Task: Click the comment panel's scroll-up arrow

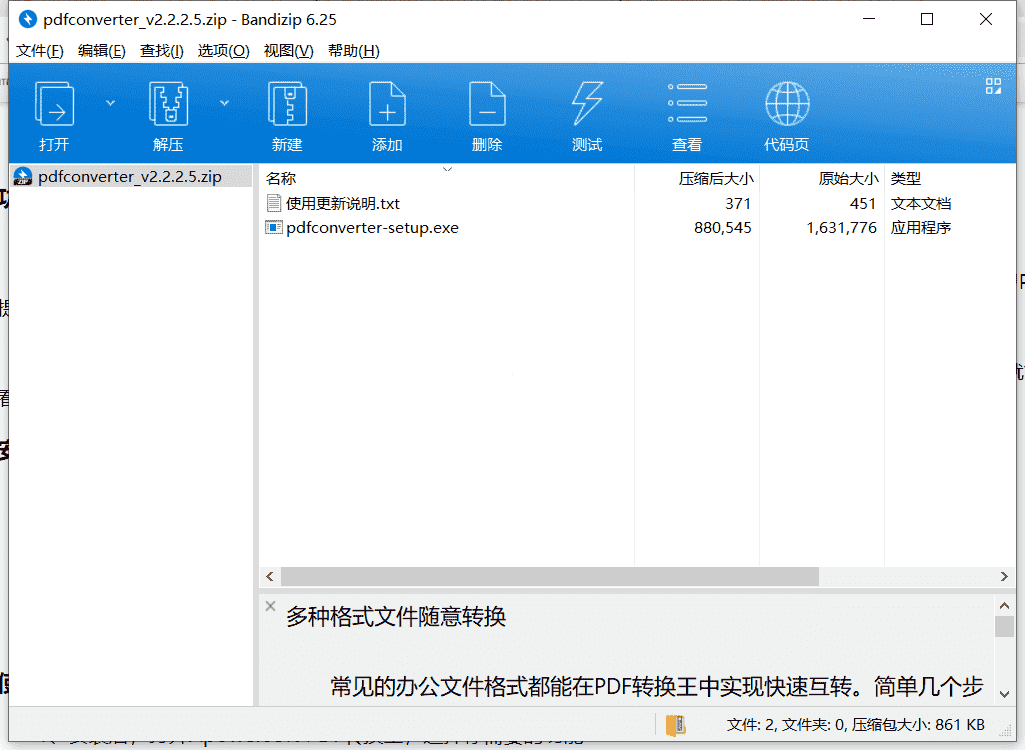Action: (1004, 605)
